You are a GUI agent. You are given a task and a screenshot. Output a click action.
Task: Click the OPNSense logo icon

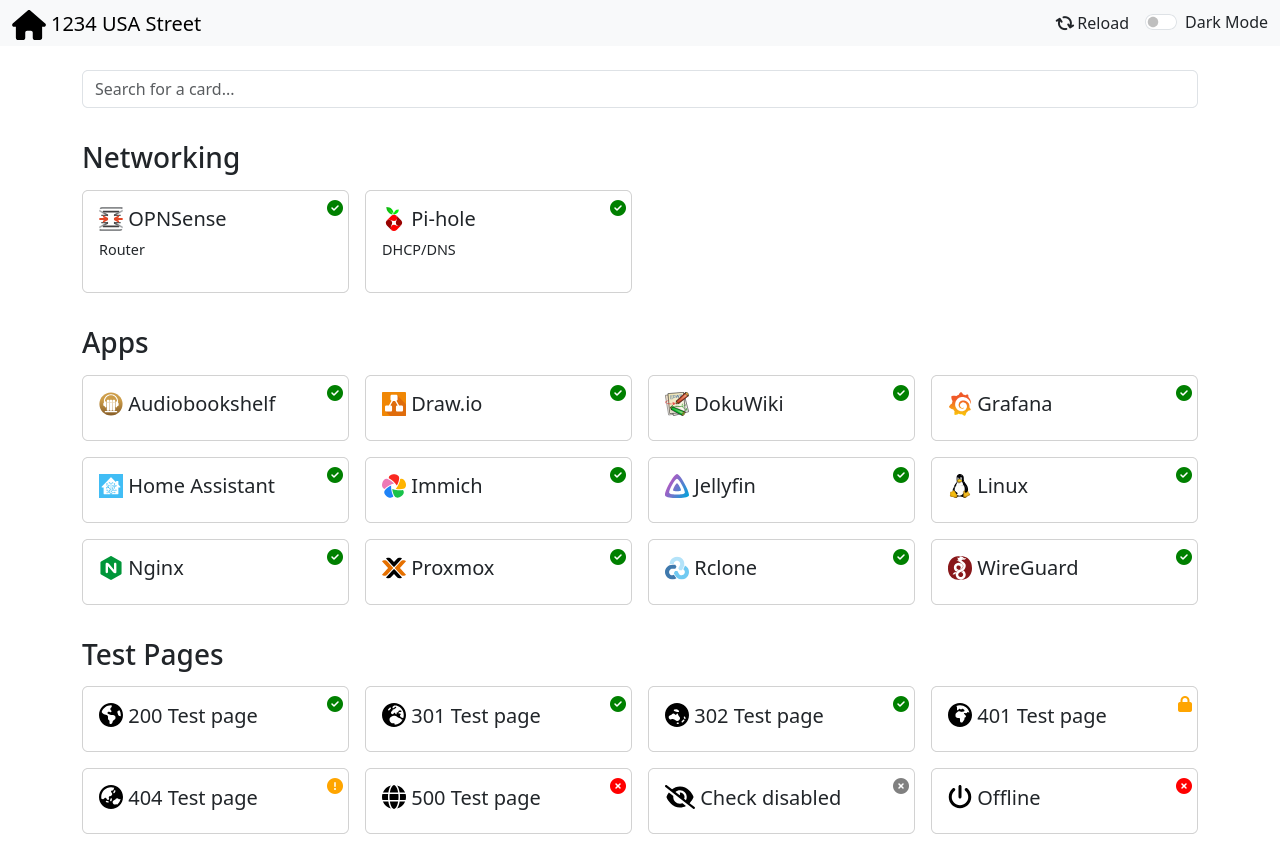pos(111,219)
